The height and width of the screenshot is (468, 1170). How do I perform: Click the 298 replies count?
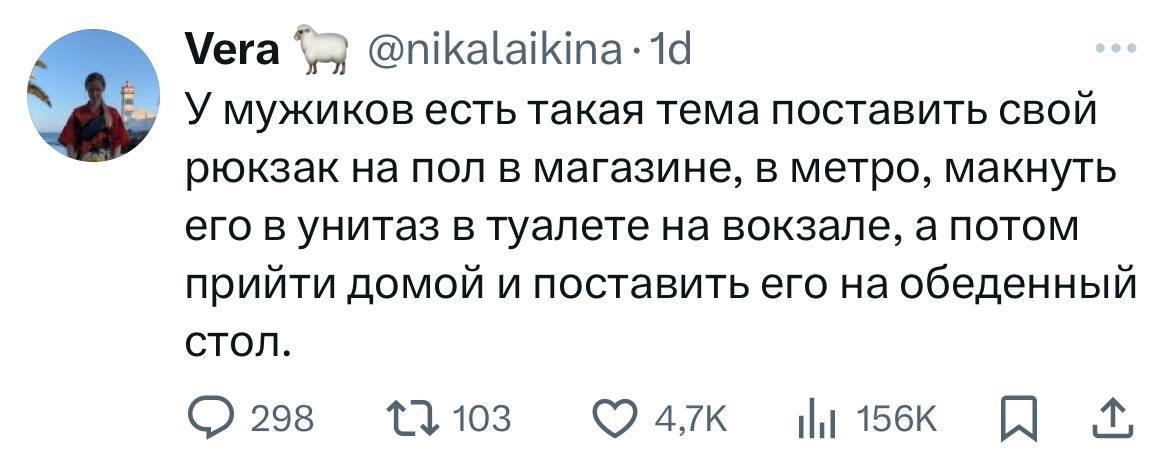pos(281,418)
